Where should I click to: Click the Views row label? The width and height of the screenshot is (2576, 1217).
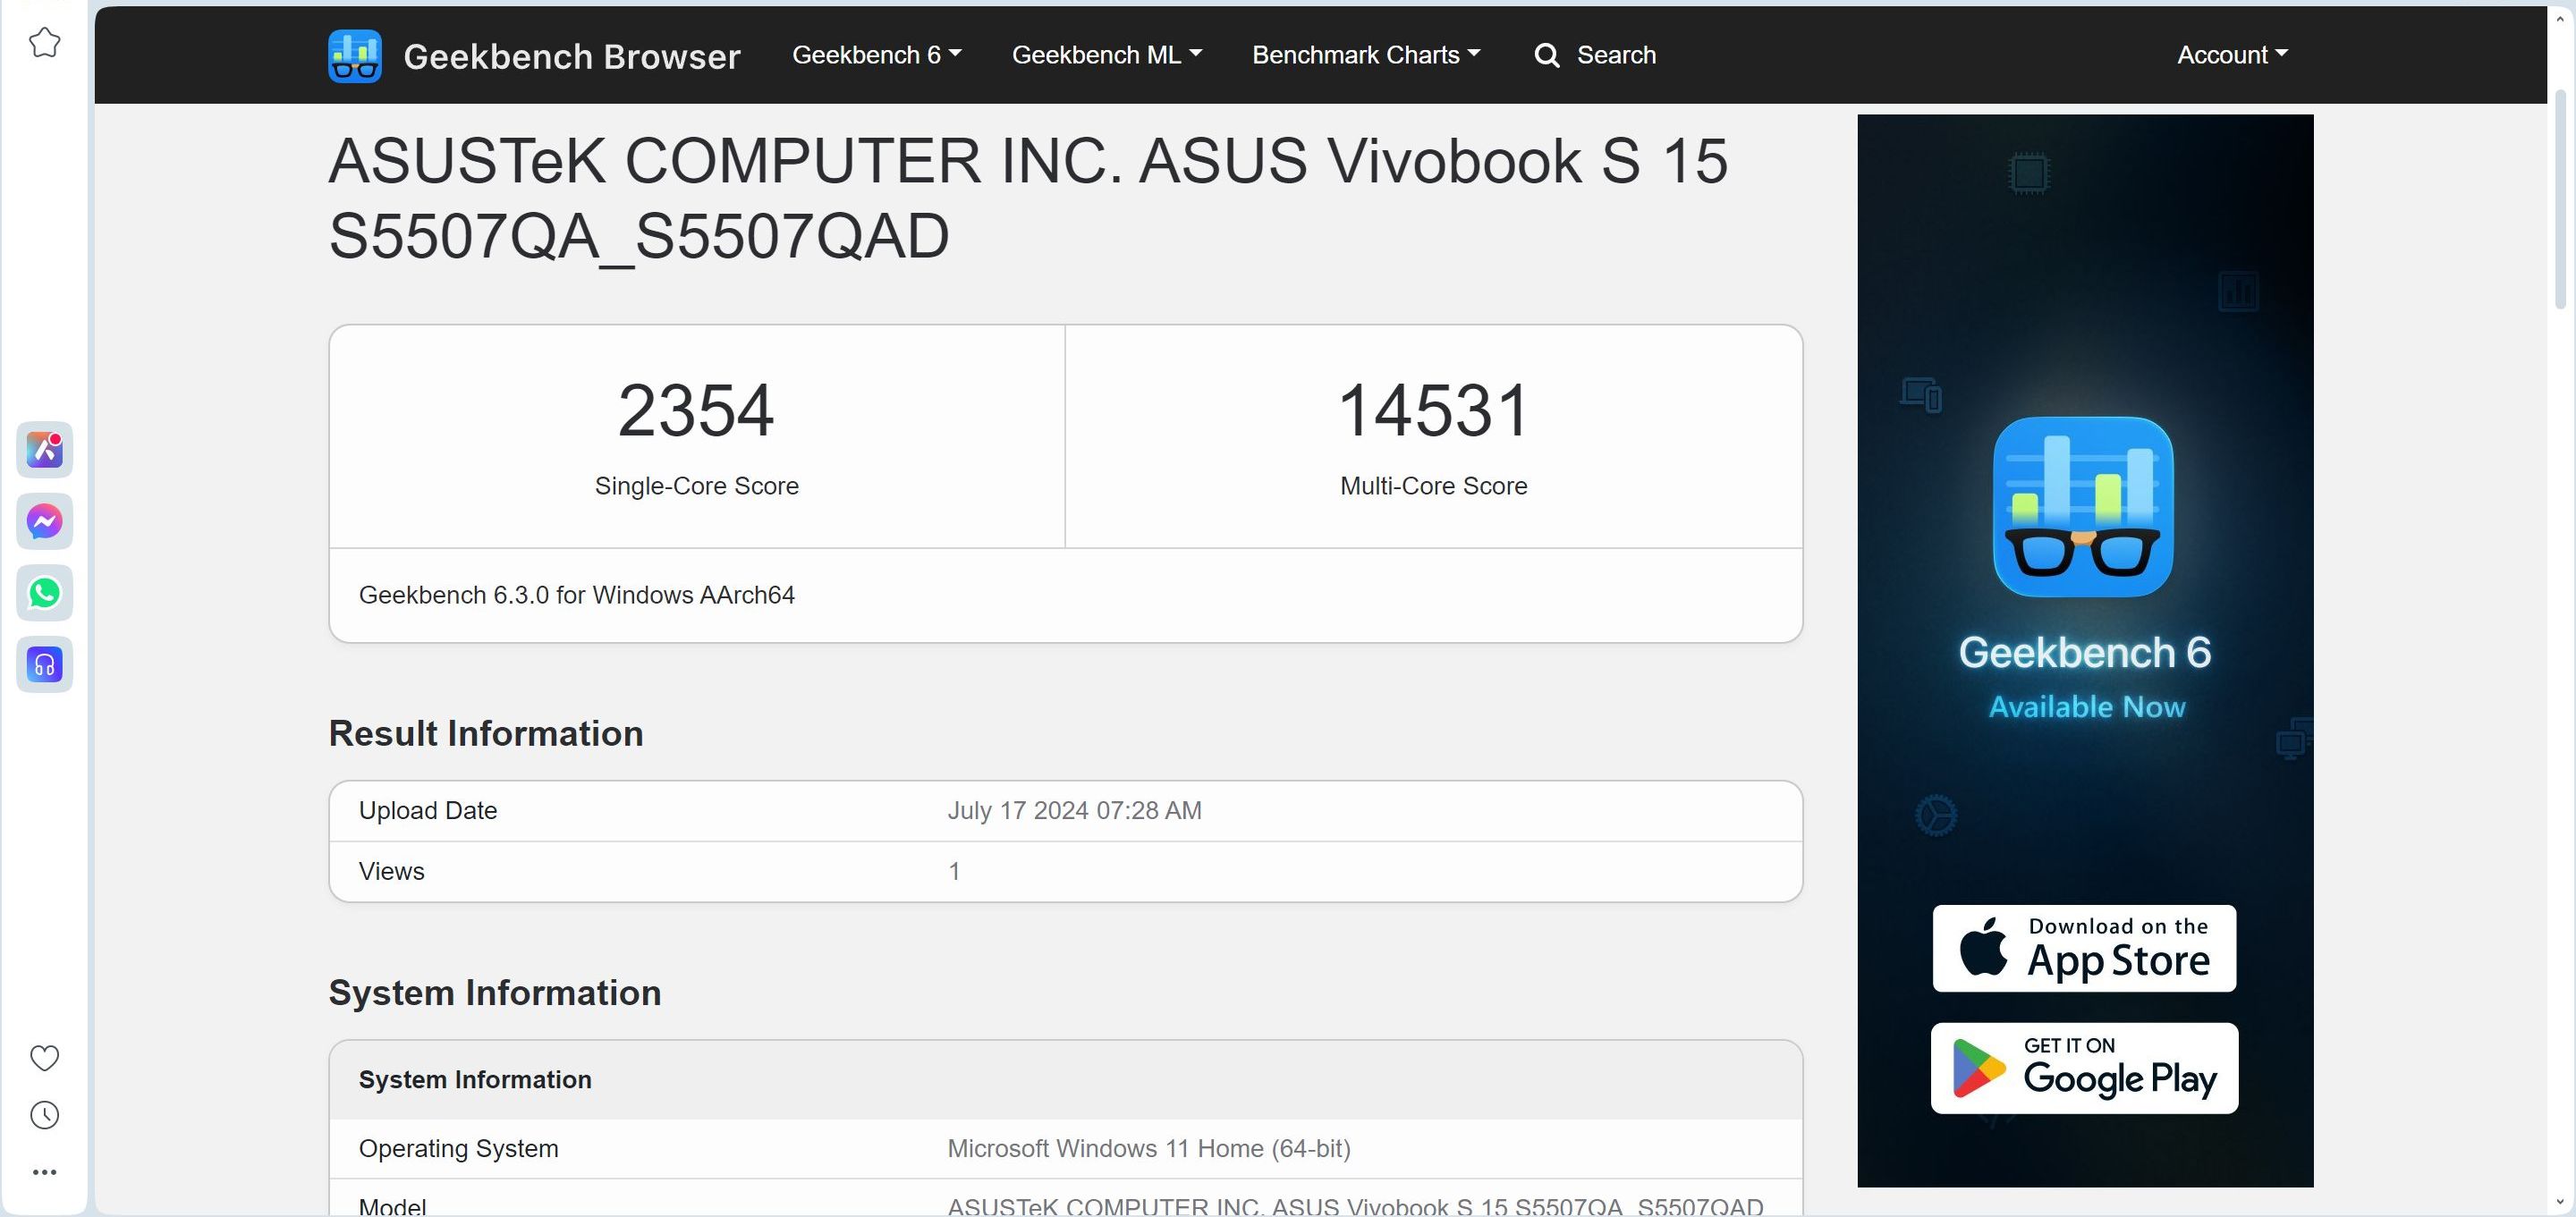click(391, 871)
